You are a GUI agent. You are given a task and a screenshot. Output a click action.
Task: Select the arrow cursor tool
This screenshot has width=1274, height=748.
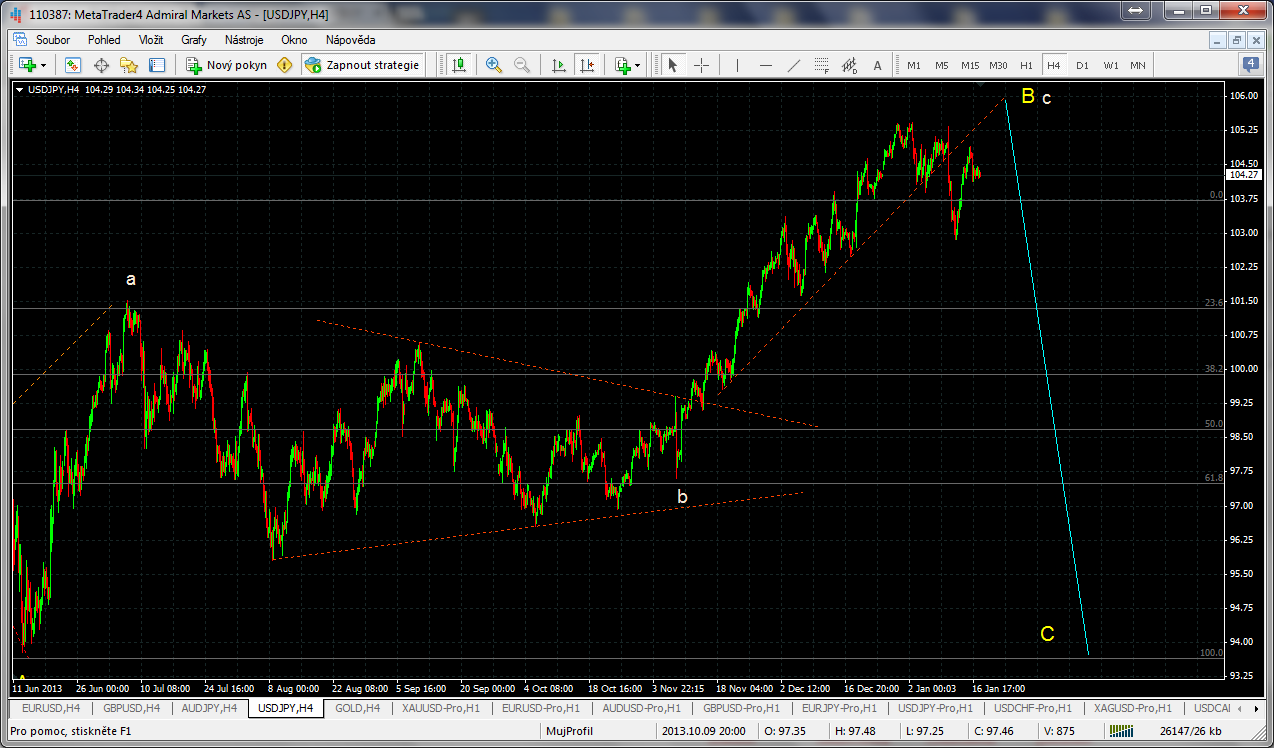pos(673,65)
